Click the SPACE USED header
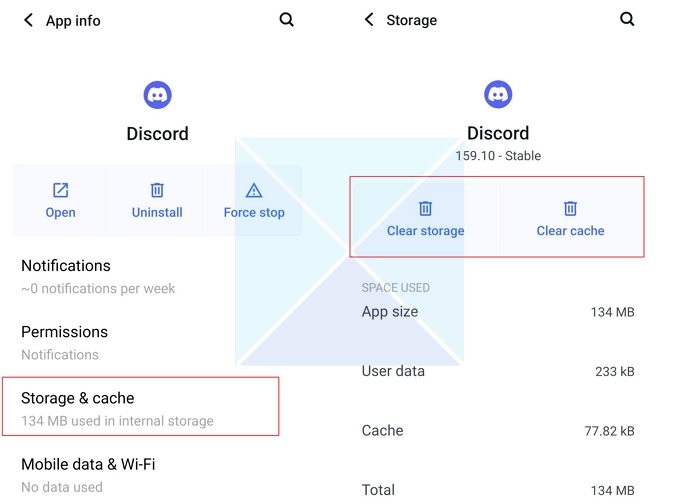The width and height of the screenshot is (700, 504). [396, 287]
